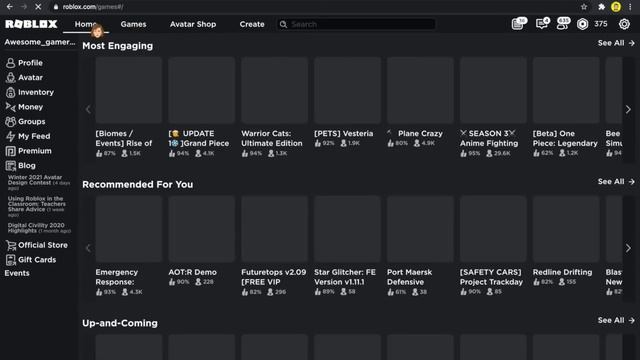Open Winter 2021 Avatar Design Contest post
The image size is (640, 360).
(x=38, y=182)
